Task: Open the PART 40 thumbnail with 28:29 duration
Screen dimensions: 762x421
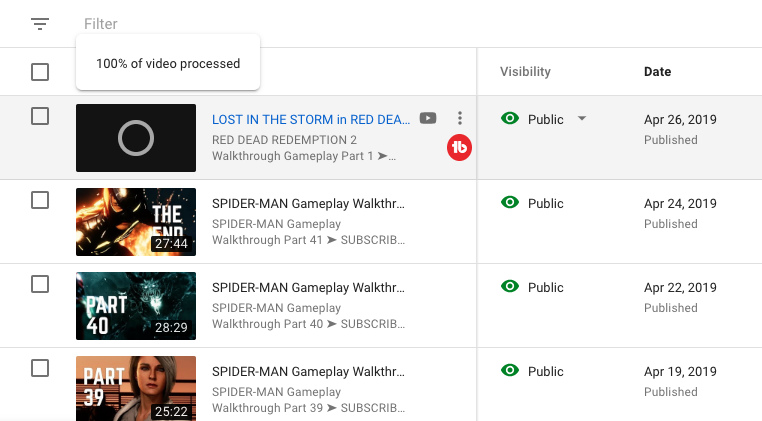Action: [136, 306]
